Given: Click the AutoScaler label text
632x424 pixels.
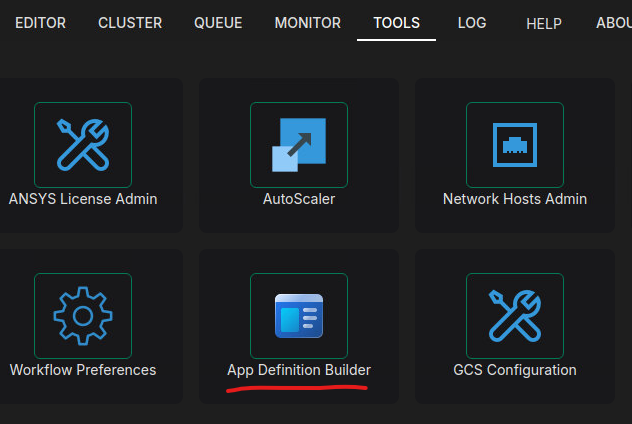Looking at the screenshot, I should tap(299, 199).
